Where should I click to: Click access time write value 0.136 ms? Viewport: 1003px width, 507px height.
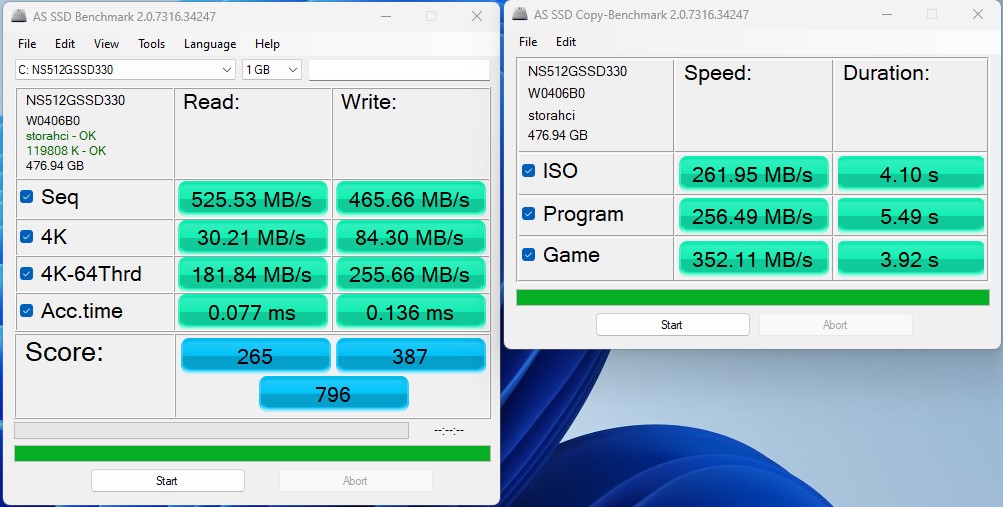click(x=410, y=312)
